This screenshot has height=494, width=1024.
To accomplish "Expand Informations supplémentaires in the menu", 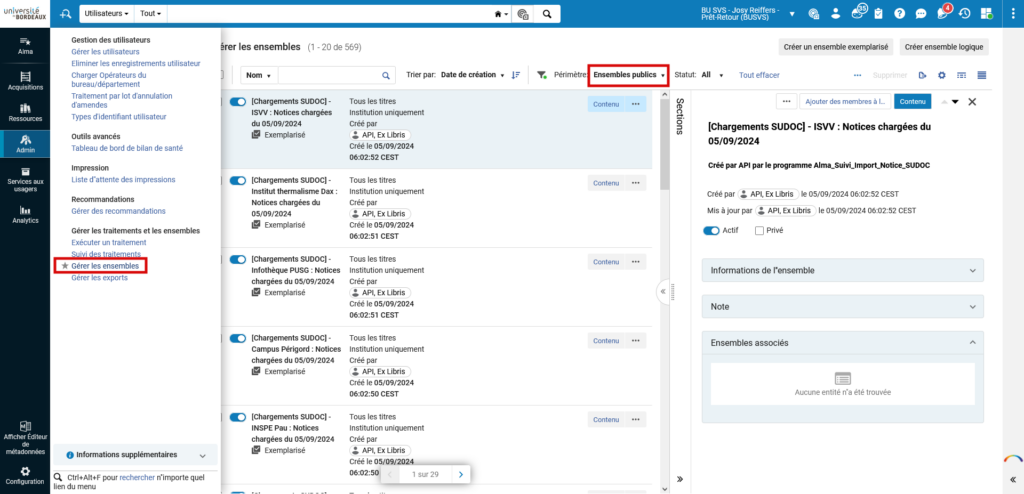I will pos(136,455).
